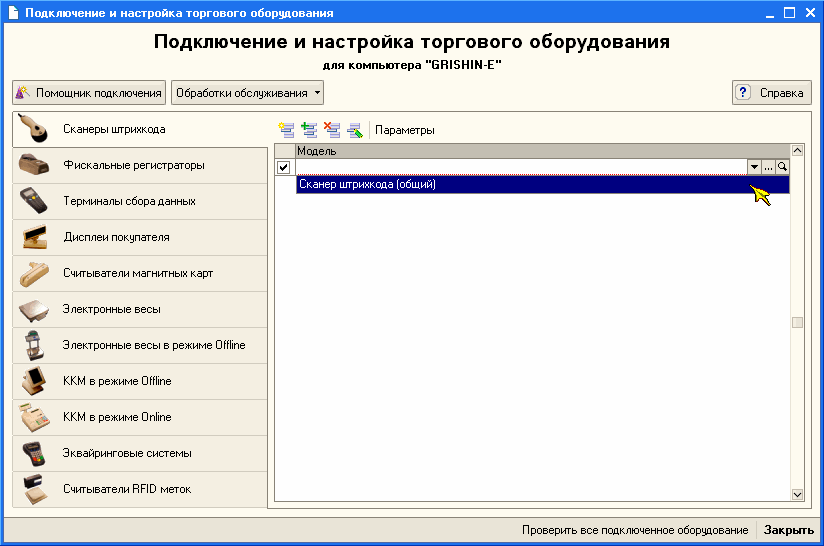Click the table scrollbar up arrow
Viewport: 824px width, 546px height.
pos(797,151)
